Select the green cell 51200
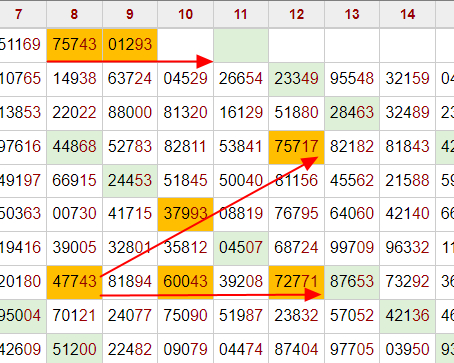The image size is (454, 363). click(x=74, y=349)
